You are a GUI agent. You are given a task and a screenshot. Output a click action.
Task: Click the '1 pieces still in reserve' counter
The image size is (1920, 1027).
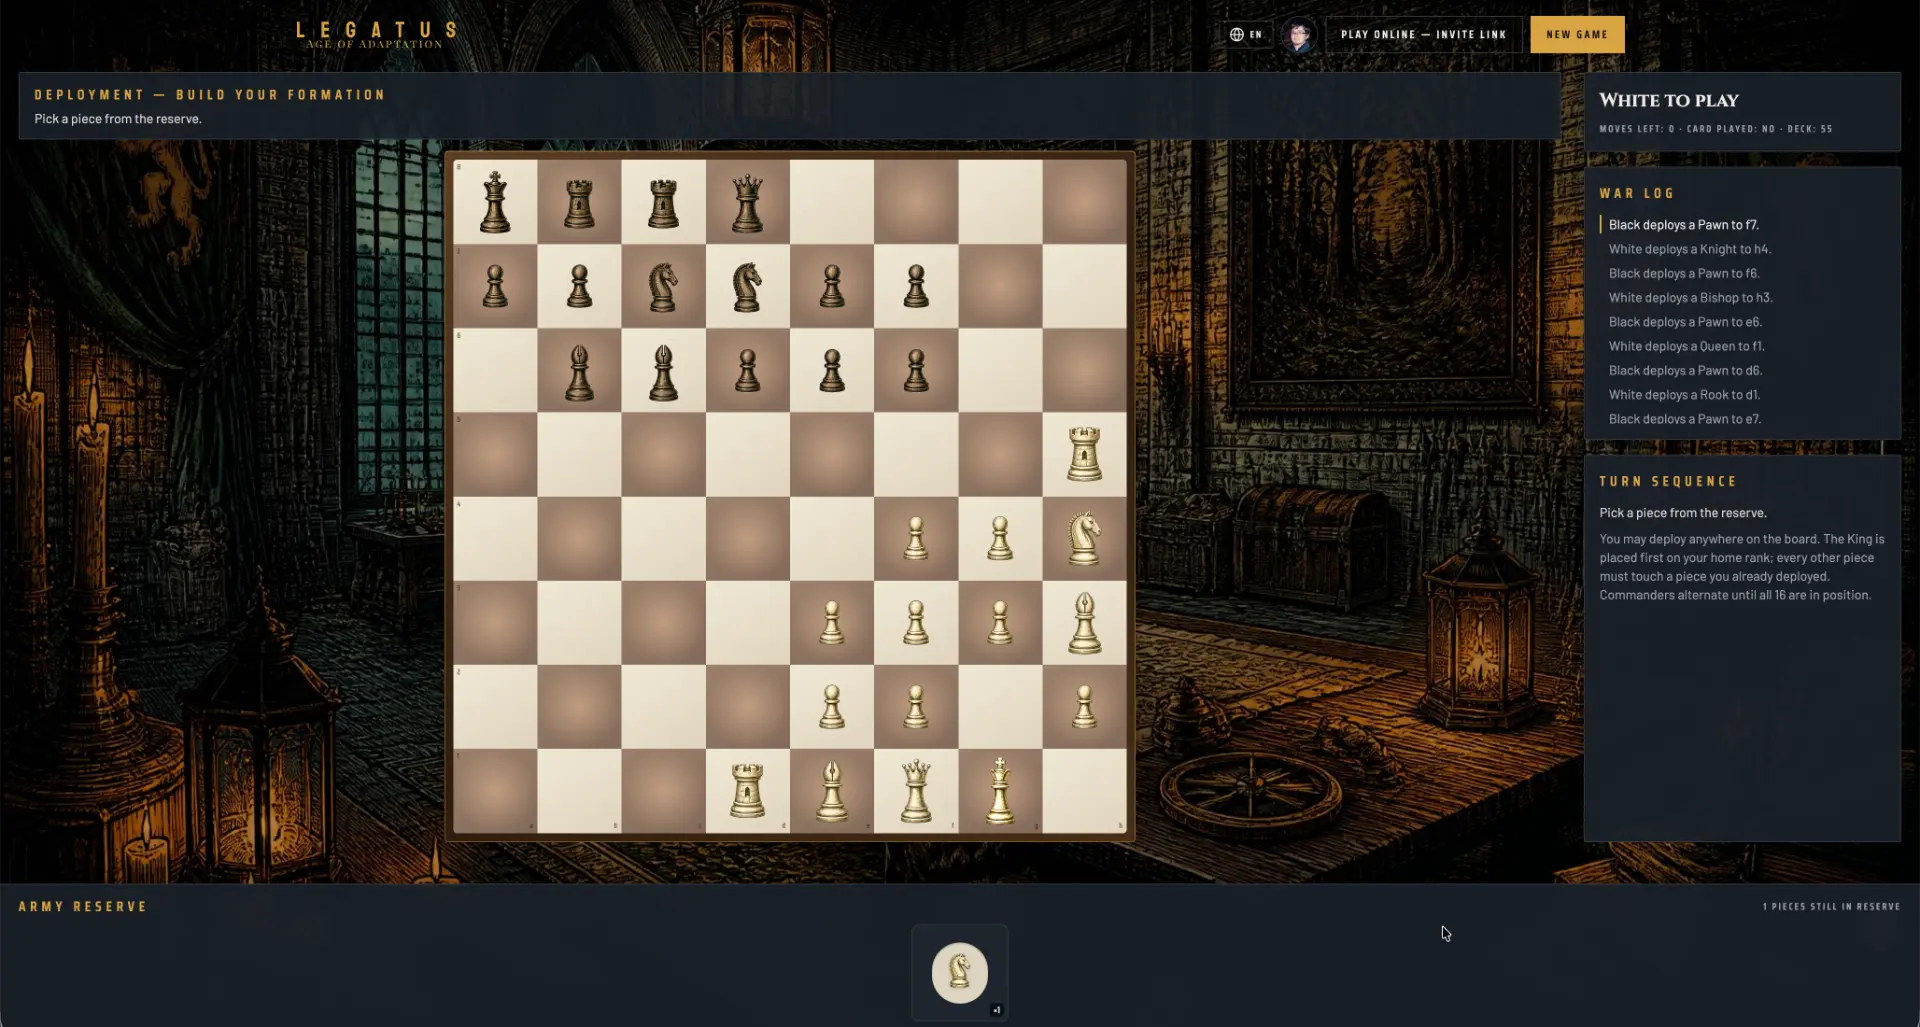point(1831,907)
